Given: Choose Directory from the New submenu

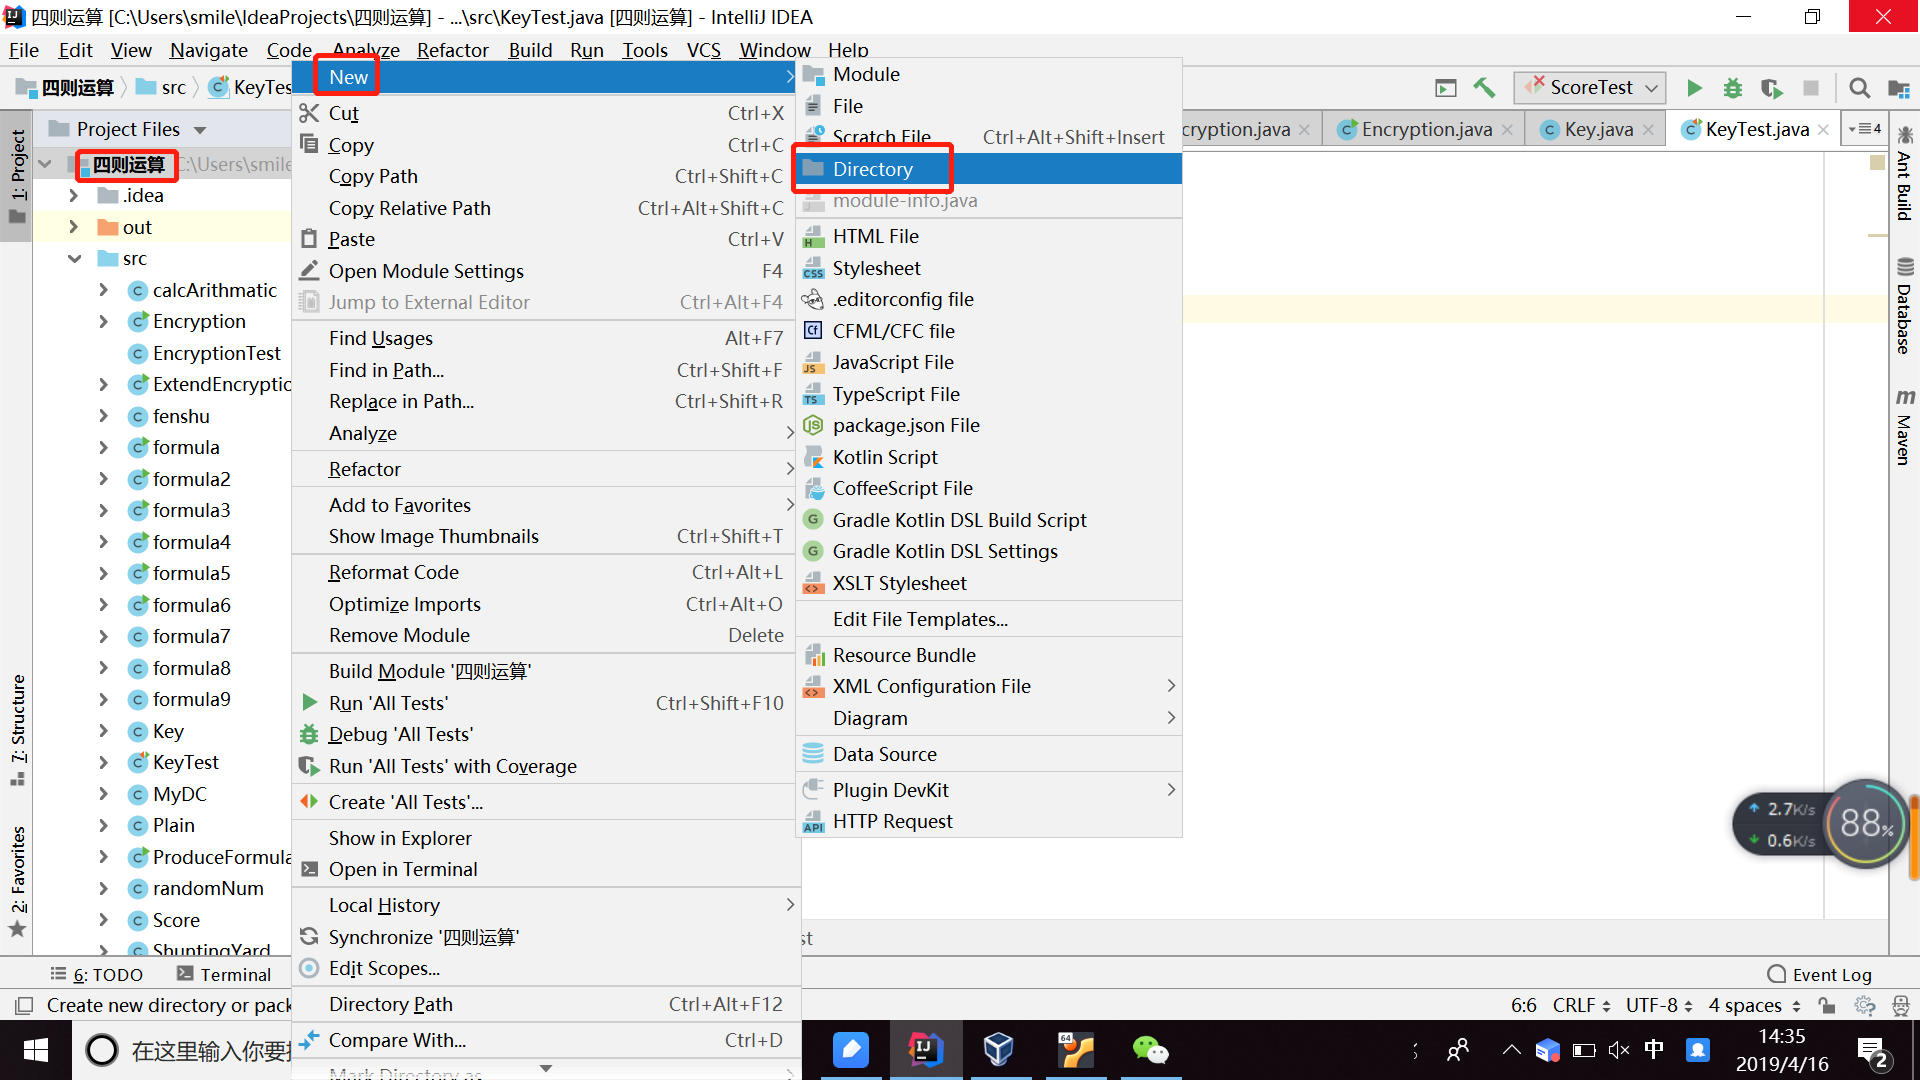Looking at the screenshot, I should (988, 169).
